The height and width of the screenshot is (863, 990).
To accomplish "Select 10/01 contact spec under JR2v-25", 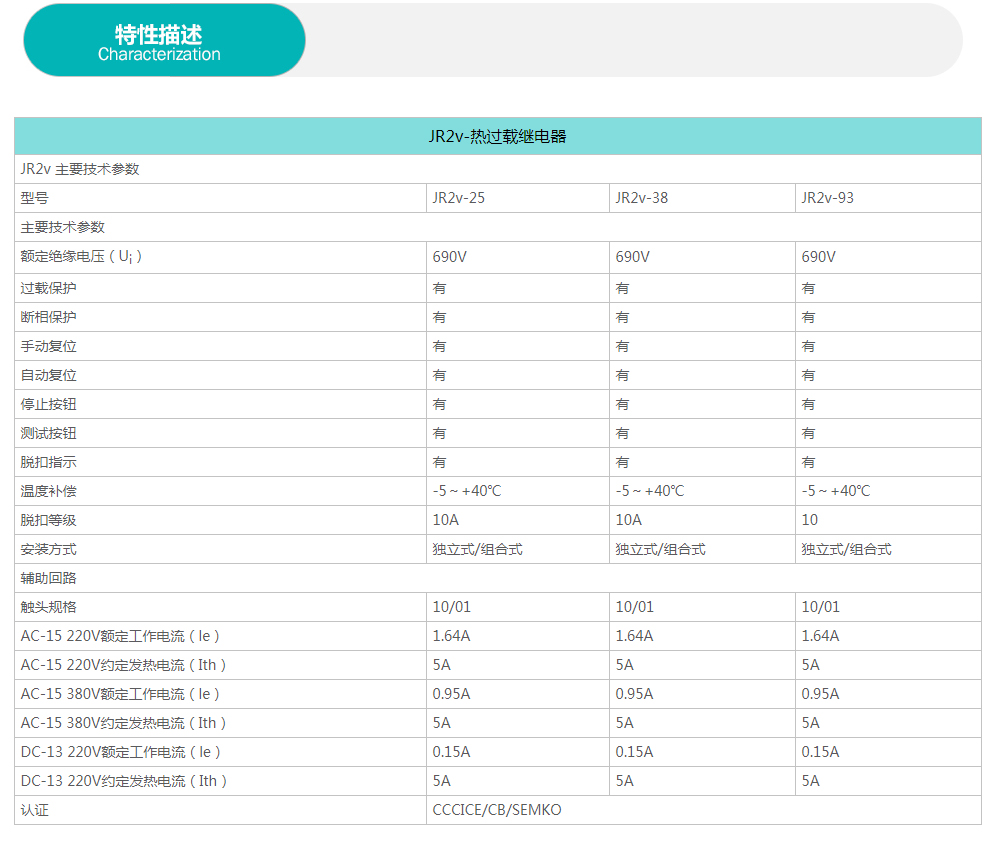I will (x=451, y=607).
